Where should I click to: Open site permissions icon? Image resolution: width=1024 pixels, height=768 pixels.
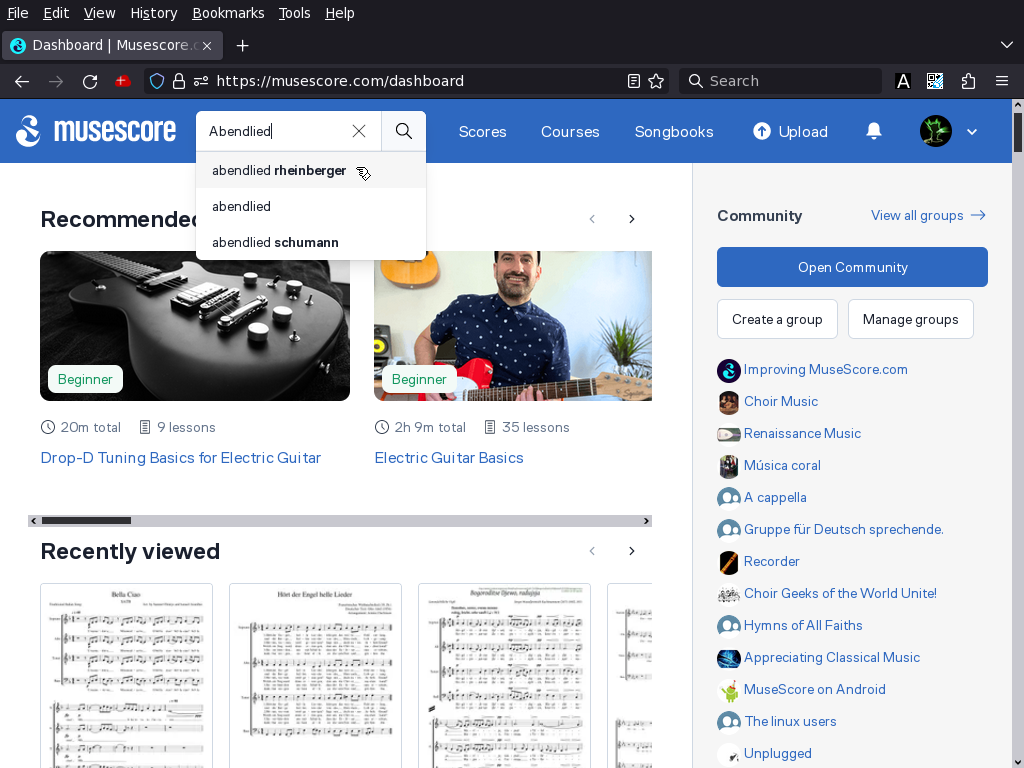click(200, 81)
